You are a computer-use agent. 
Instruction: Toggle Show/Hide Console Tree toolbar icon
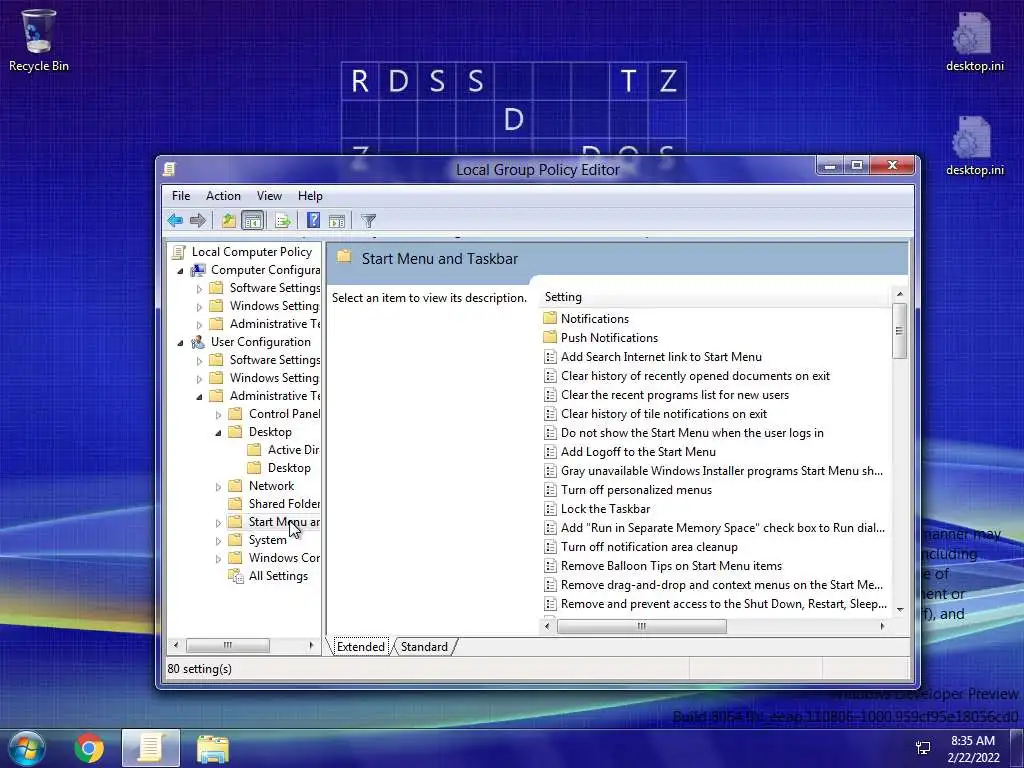[x=252, y=221]
